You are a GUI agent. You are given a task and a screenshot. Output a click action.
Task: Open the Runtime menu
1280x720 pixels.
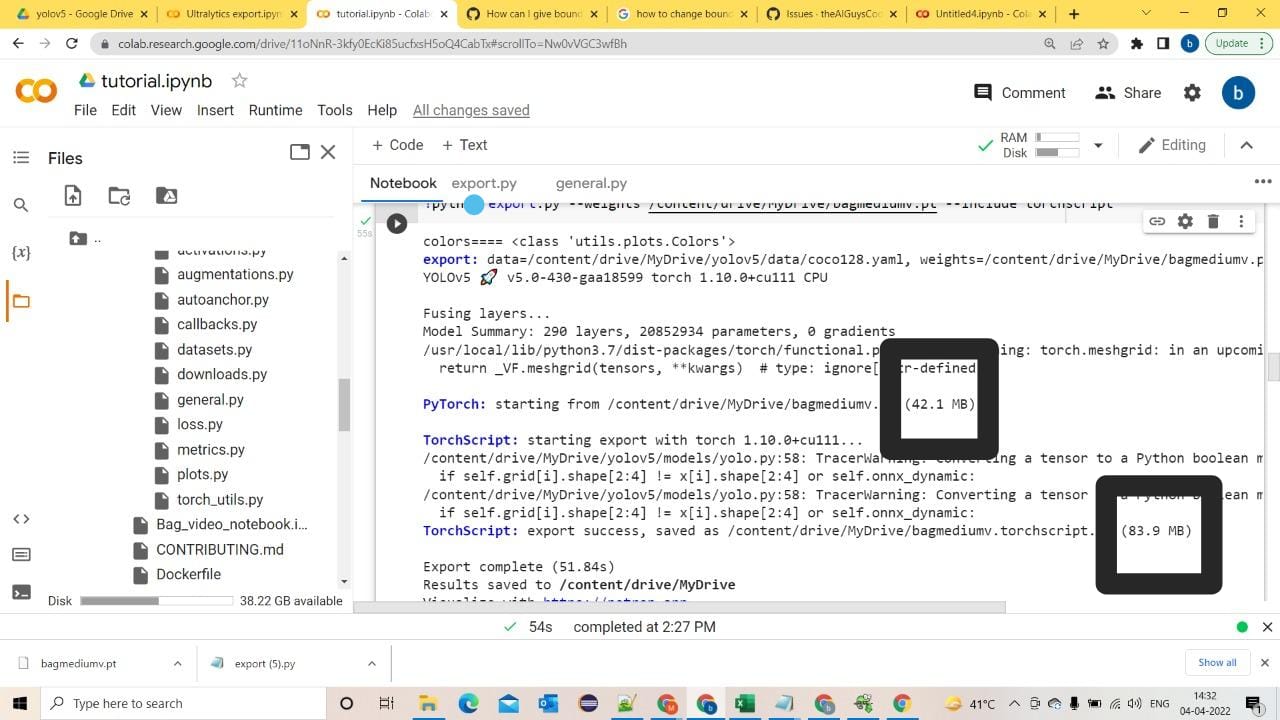pos(275,110)
